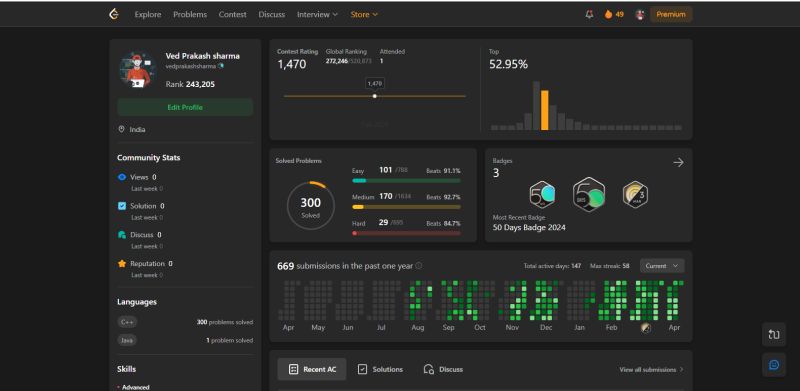Screen dimensions: 800x391
Task: Click the Premium button
Action: 670,14
